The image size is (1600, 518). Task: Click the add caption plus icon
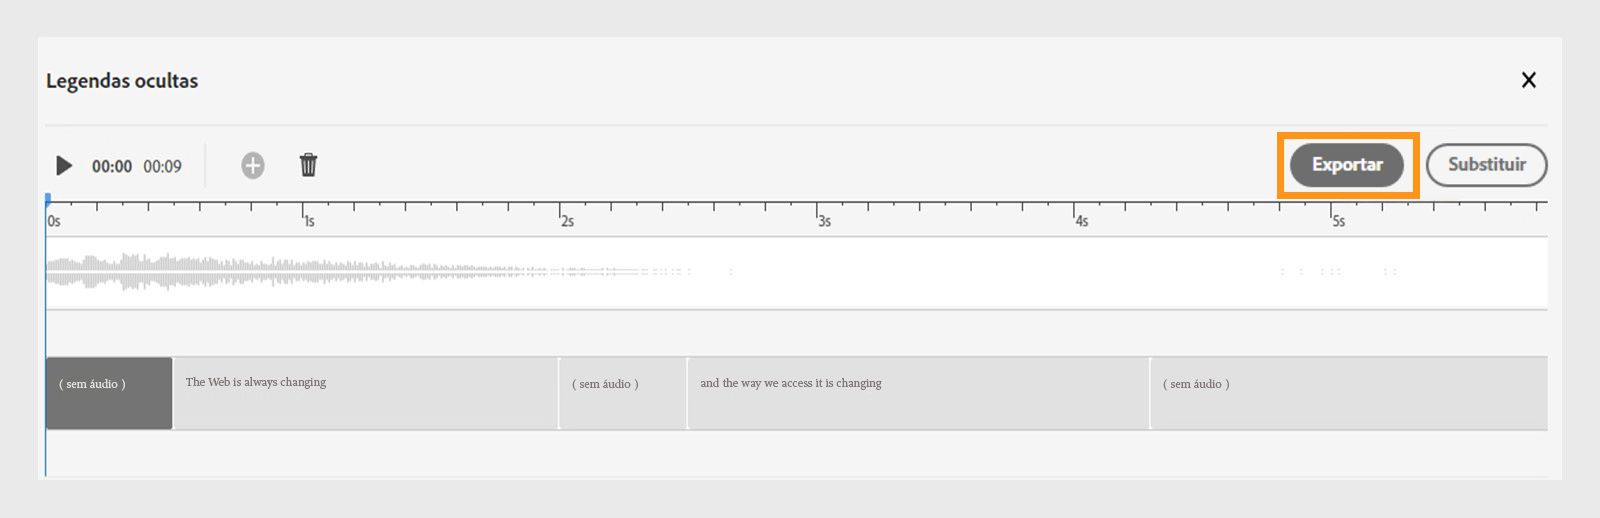pyautogui.click(x=253, y=166)
